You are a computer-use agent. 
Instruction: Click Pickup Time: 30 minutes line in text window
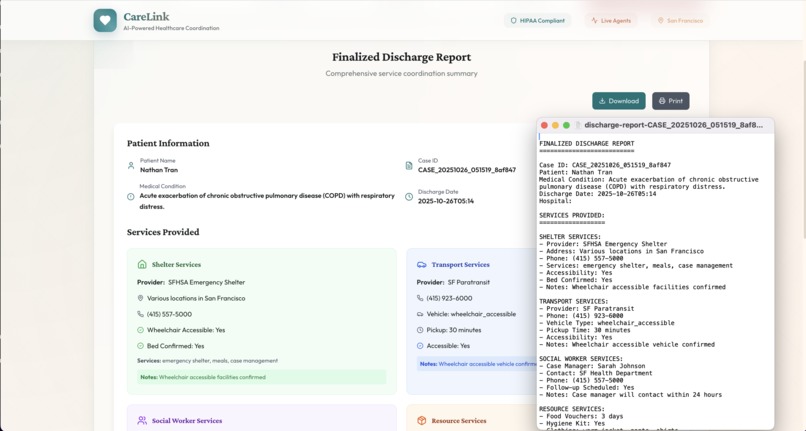click(584, 330)
